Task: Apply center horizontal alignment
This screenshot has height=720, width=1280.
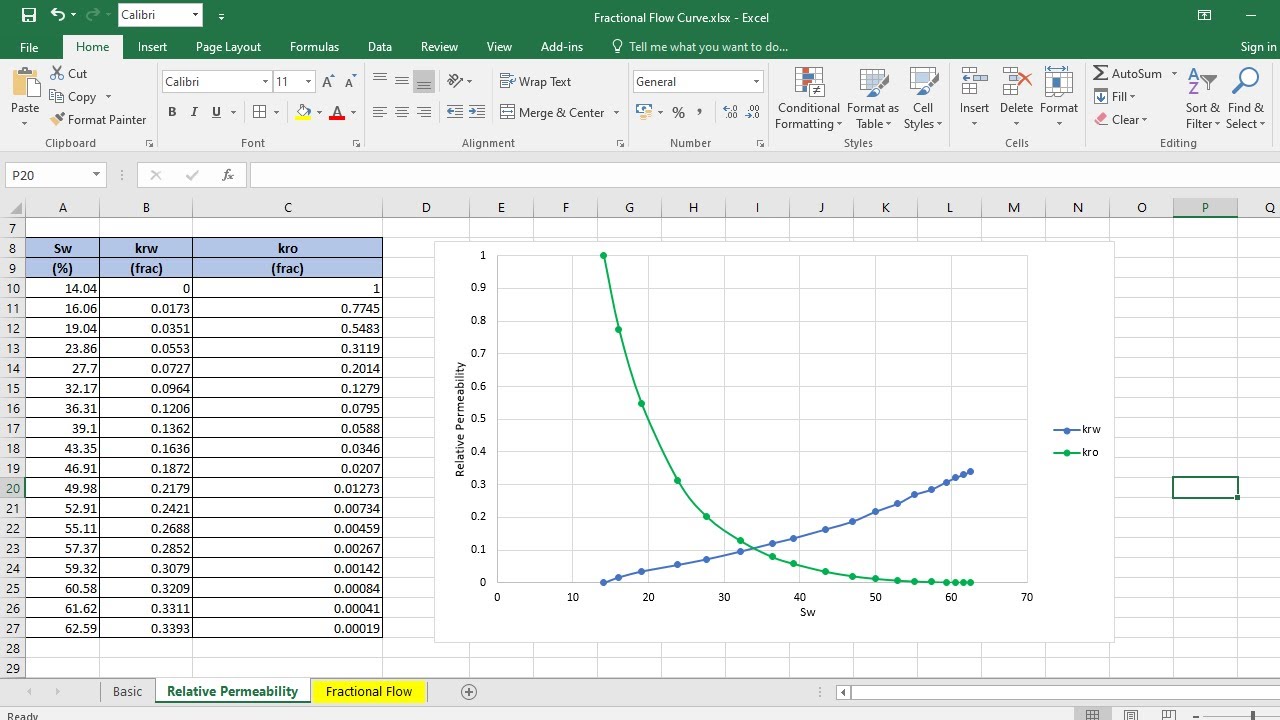Action: tap(402, 112)
